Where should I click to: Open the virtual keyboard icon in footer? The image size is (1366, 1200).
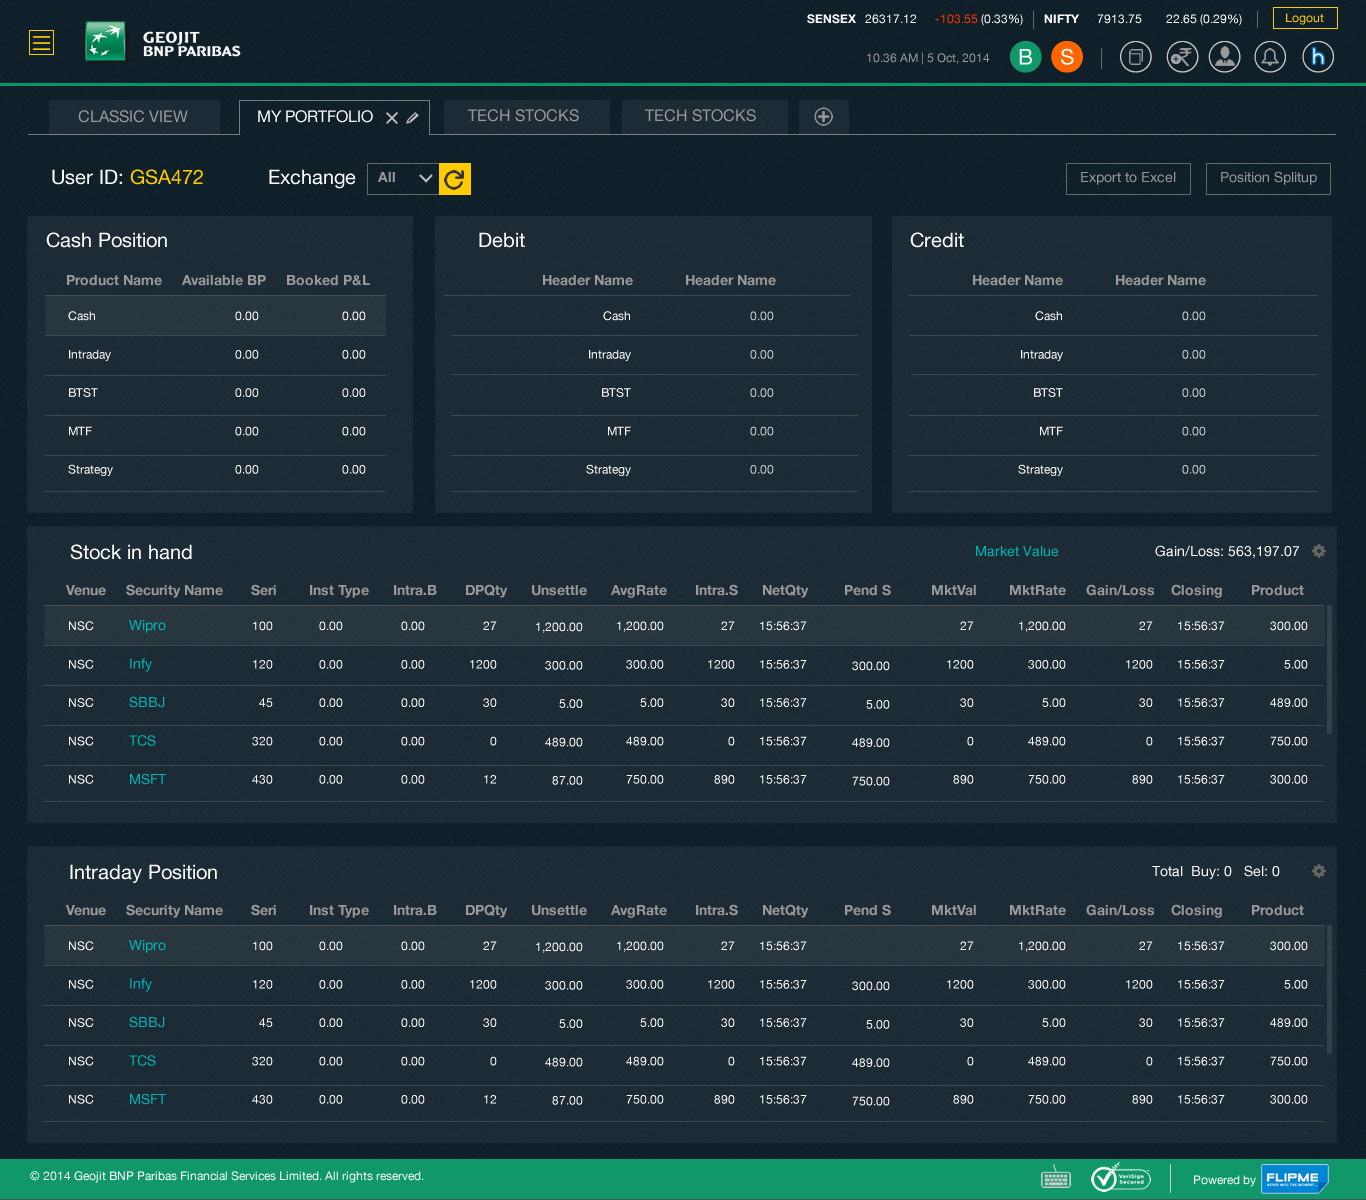coord(1056,1179)
